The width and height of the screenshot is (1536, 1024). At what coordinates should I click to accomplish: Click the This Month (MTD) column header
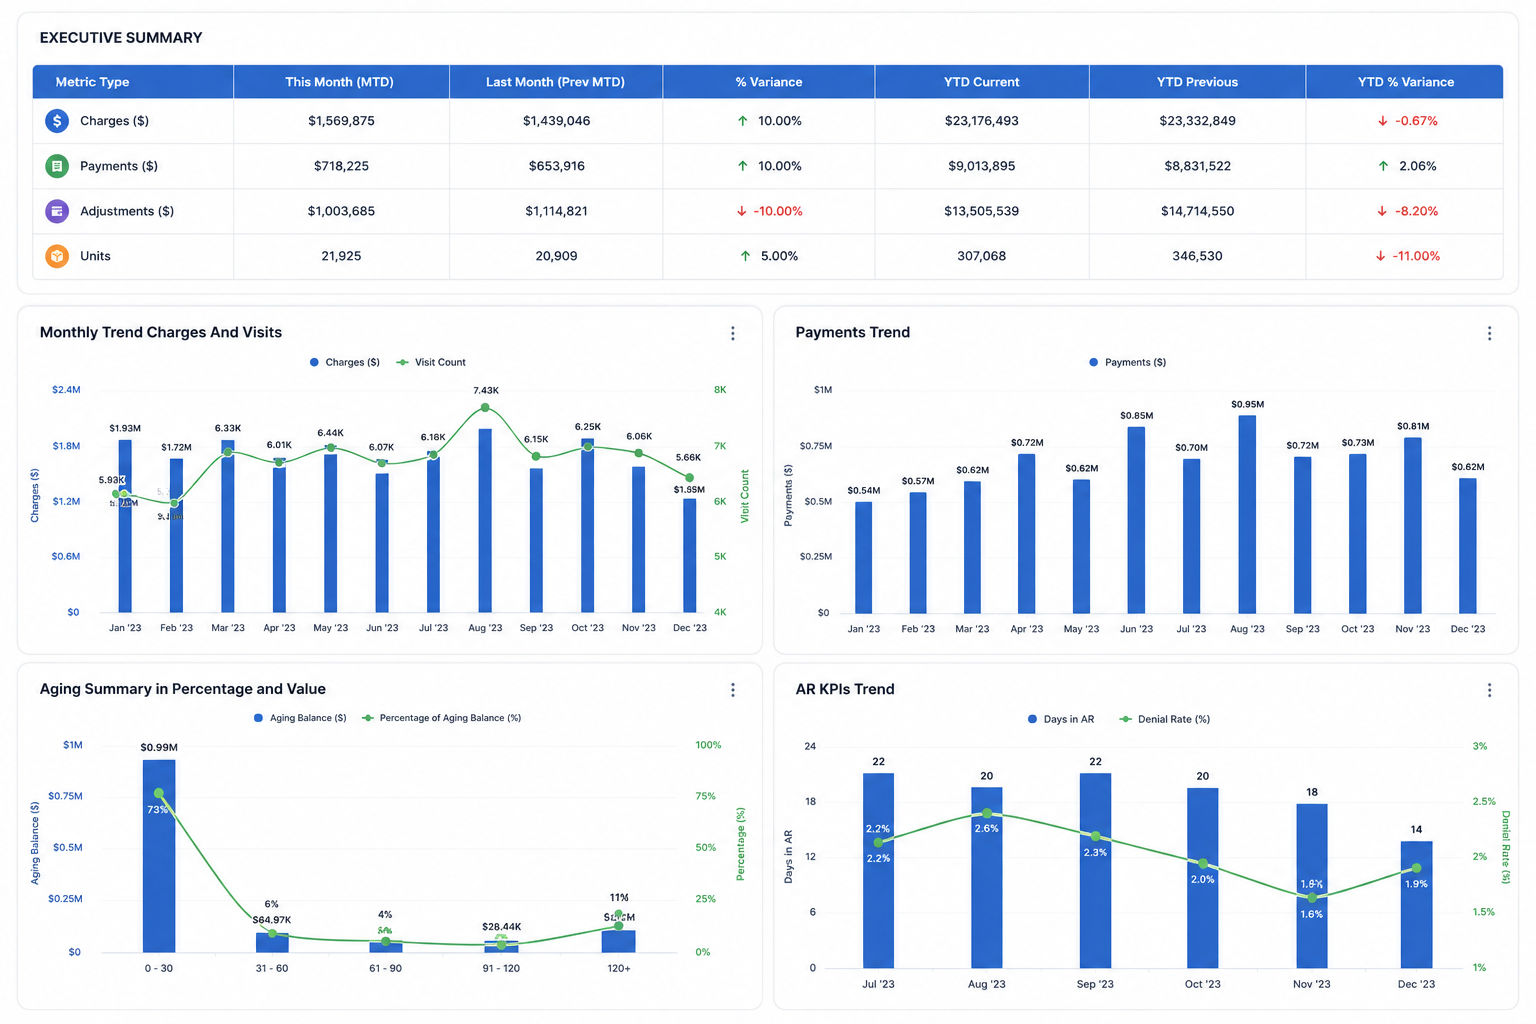(341, 82)
